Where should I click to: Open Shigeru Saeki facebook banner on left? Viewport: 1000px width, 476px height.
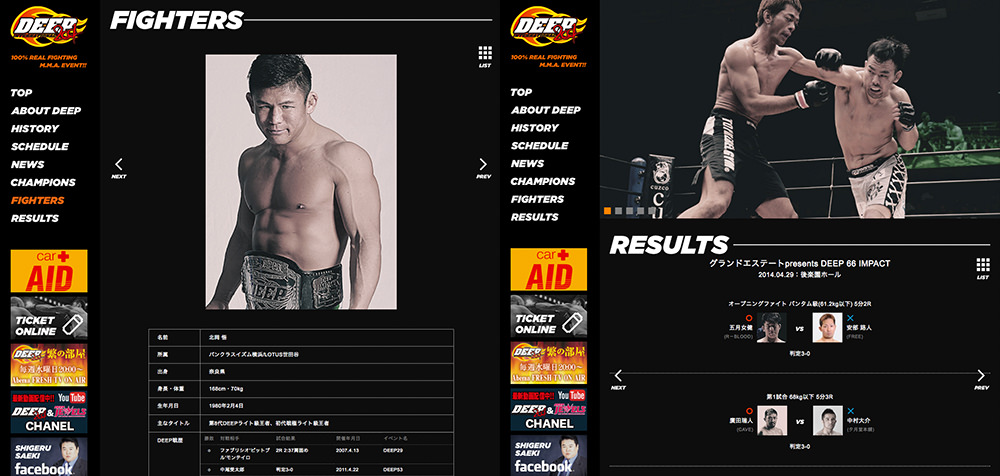pyautogui.click(x=49, y=456)
